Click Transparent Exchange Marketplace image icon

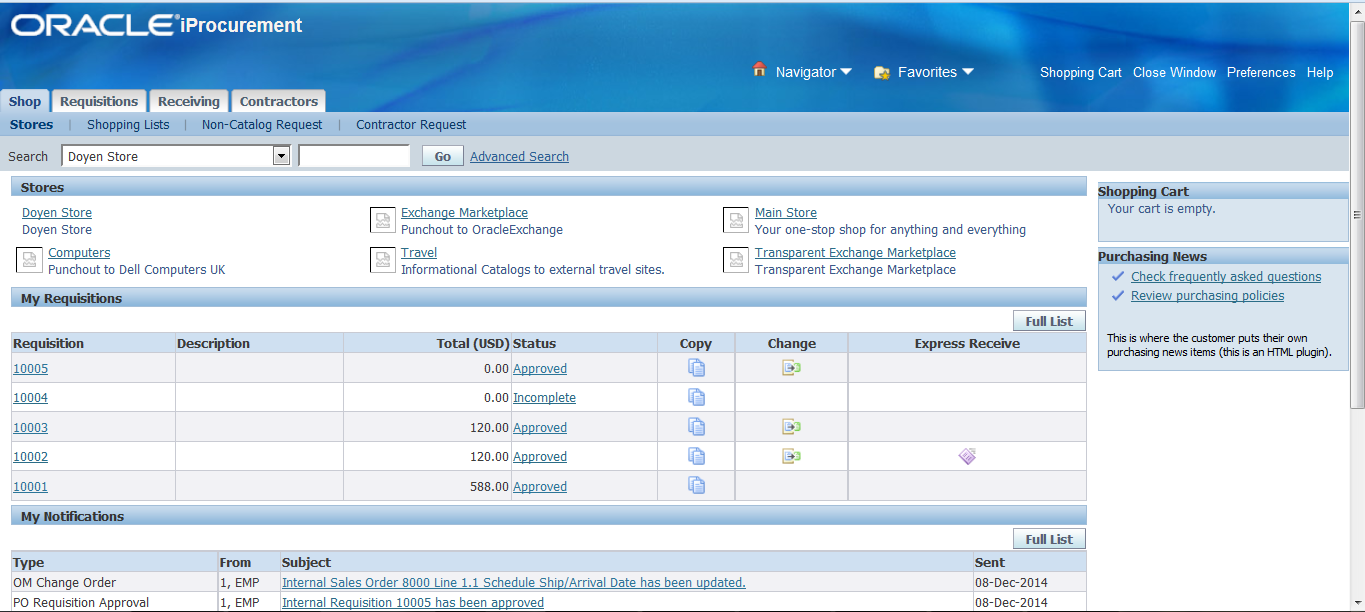(x=737, y=260)
